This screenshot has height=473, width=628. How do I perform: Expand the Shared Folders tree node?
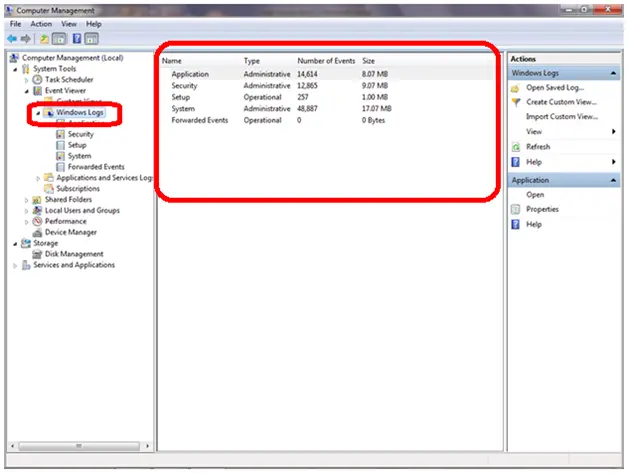point(27,200)
